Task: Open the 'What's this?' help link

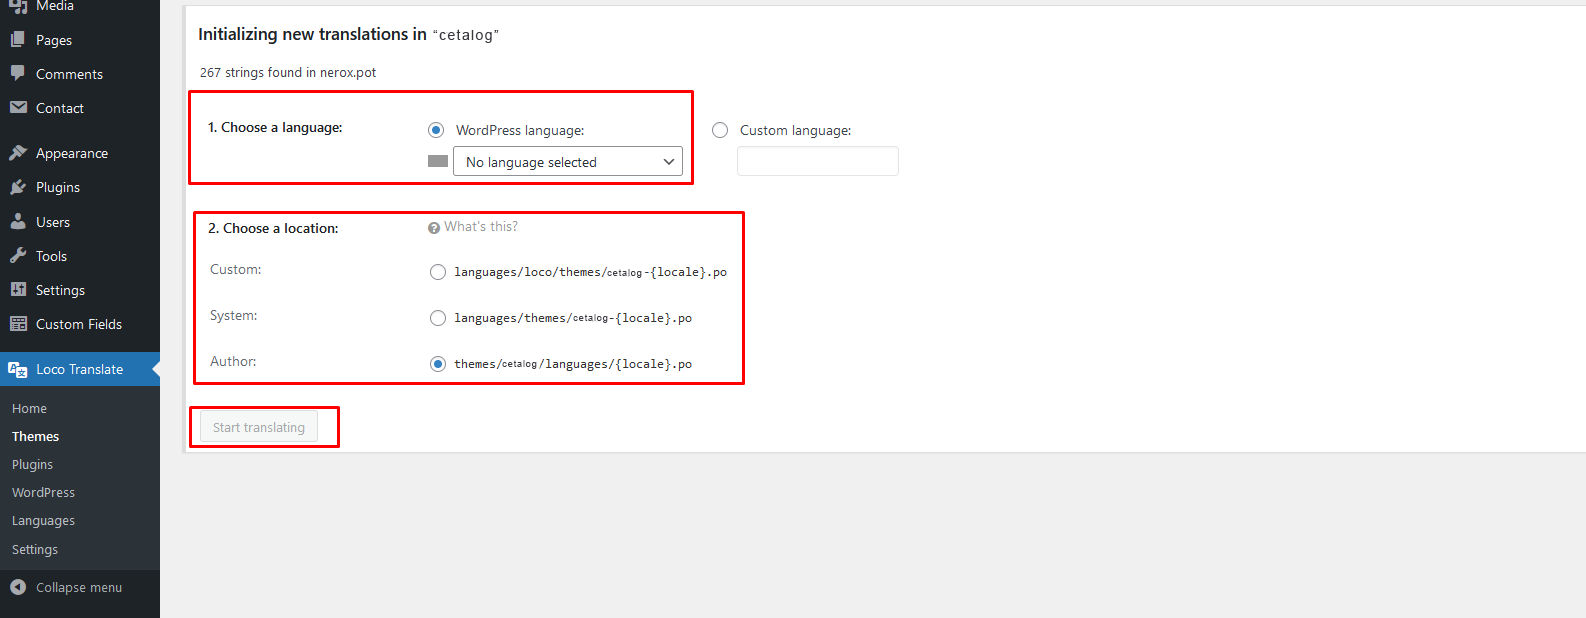Action: [480, 227]
